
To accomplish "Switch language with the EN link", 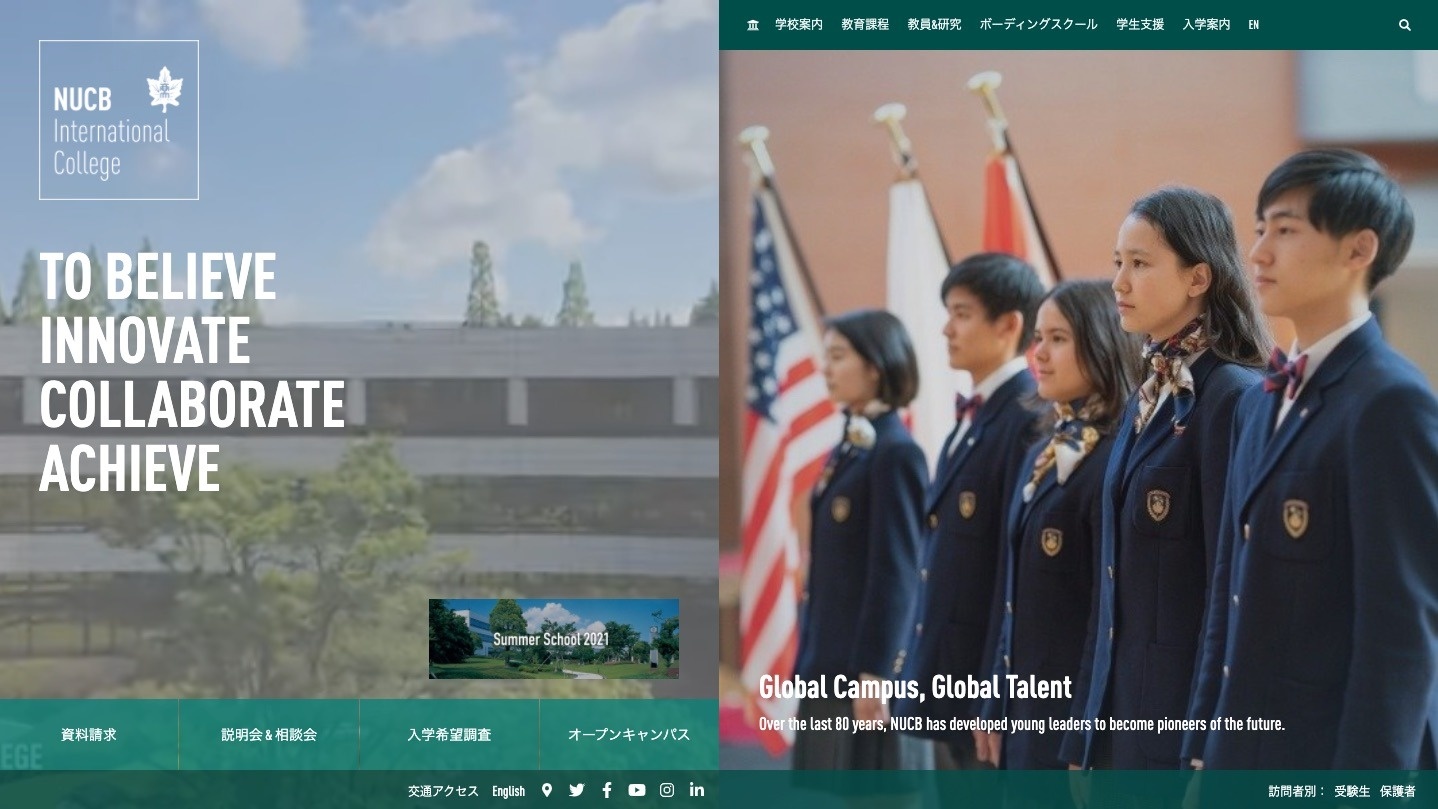I will pyautogui.click(x=1253, y=25).
